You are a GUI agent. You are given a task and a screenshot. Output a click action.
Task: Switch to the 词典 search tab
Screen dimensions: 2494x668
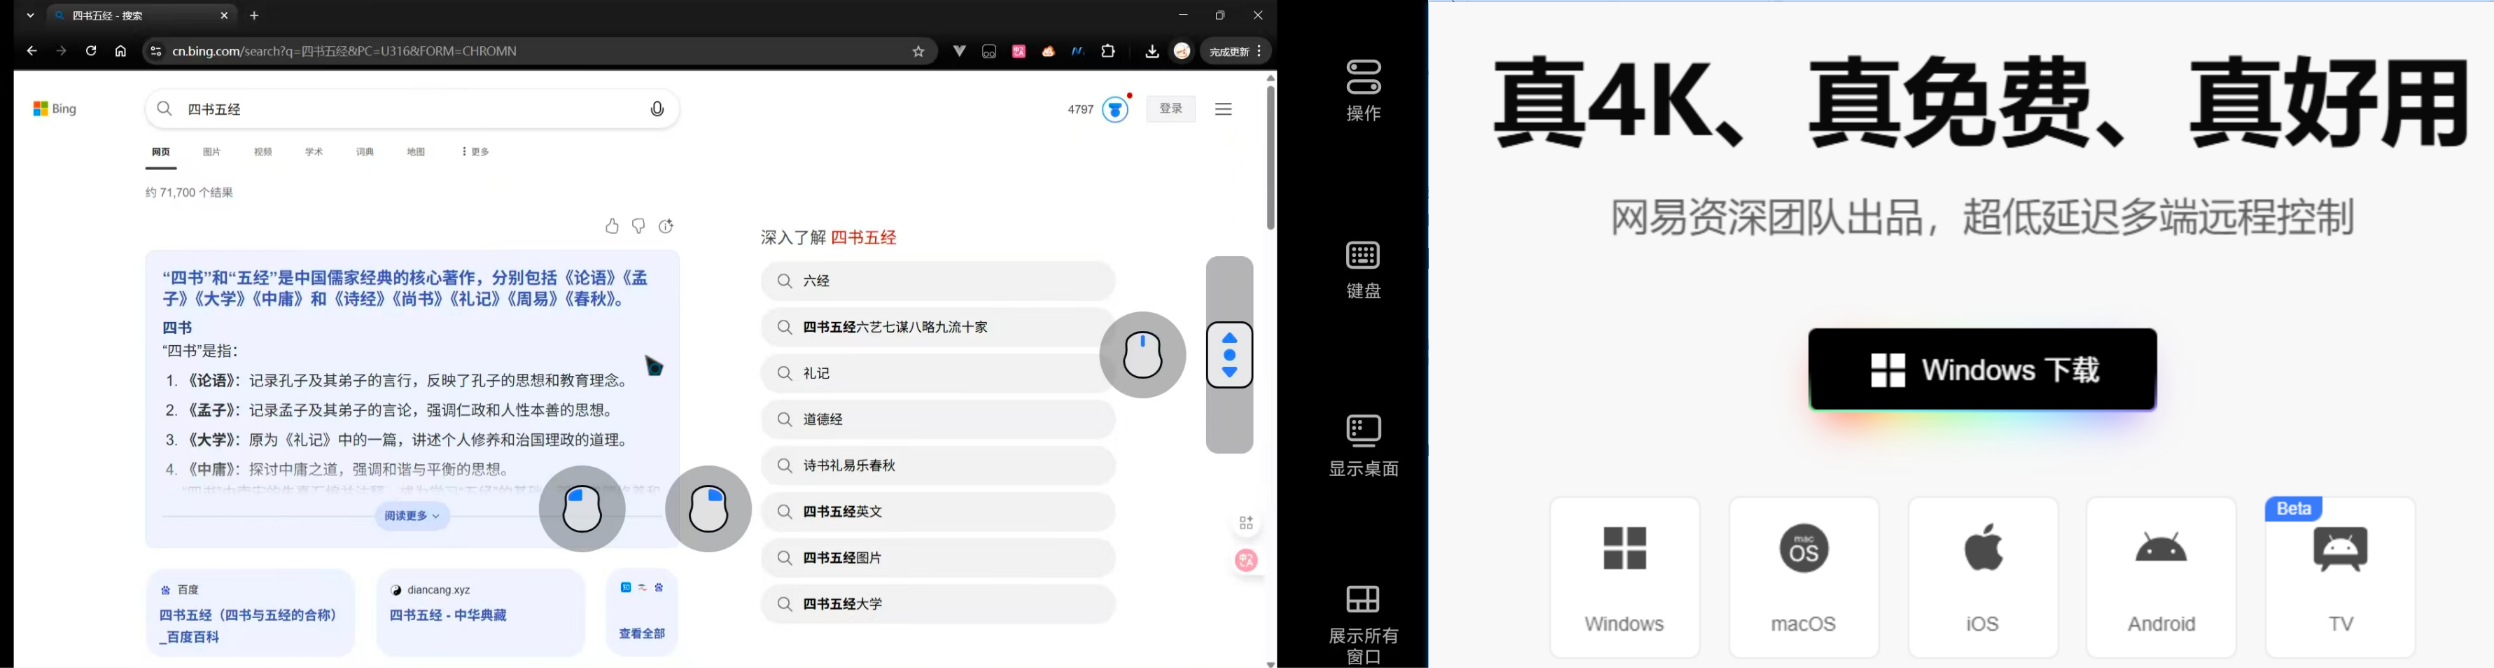click(x=365, y=152)
